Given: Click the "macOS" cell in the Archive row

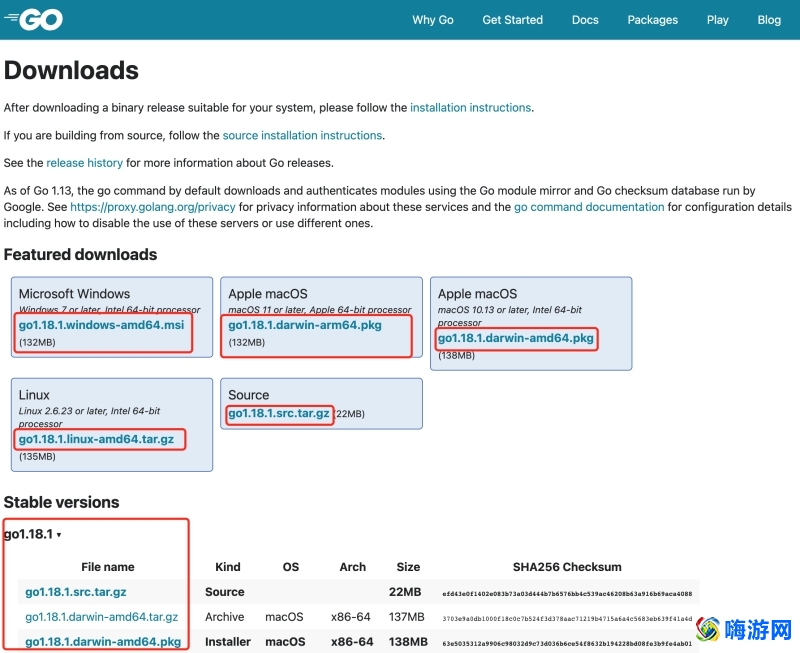Looking at the screenshot, I should tap(284, 617).
